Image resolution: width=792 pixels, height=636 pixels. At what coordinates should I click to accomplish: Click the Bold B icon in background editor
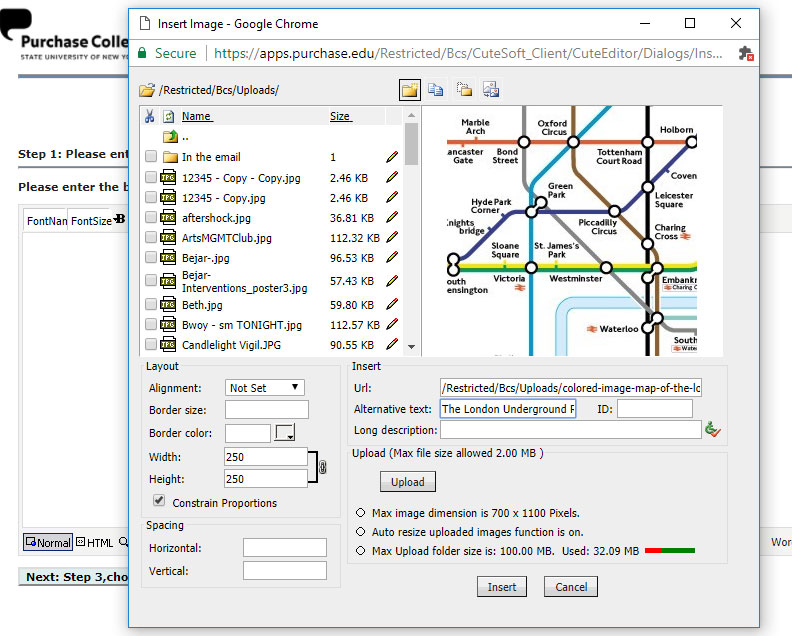(x=120, y=219)
